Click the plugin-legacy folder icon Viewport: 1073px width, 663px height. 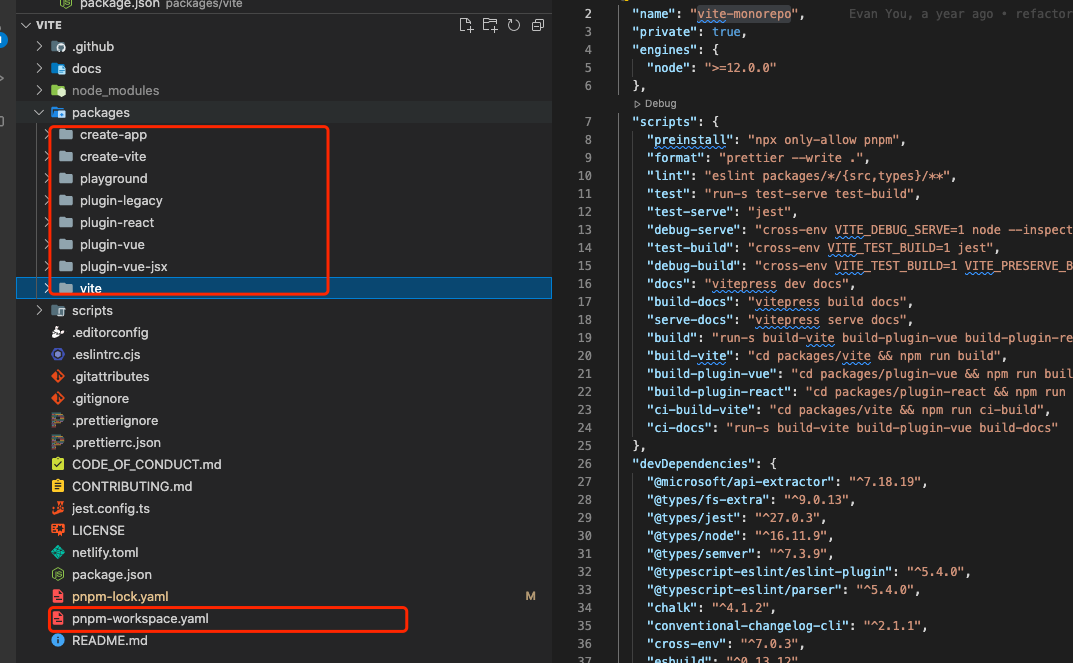click(66, 200)
